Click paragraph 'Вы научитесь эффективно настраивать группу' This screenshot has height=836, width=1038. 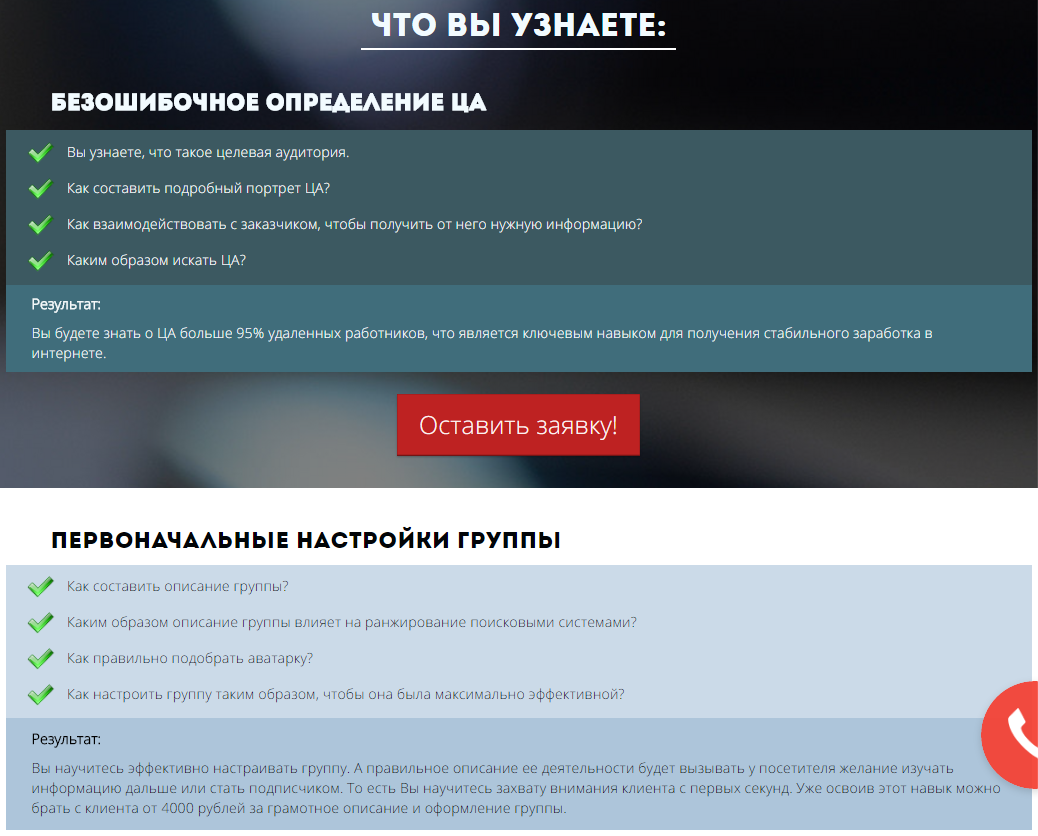[516, 788]
